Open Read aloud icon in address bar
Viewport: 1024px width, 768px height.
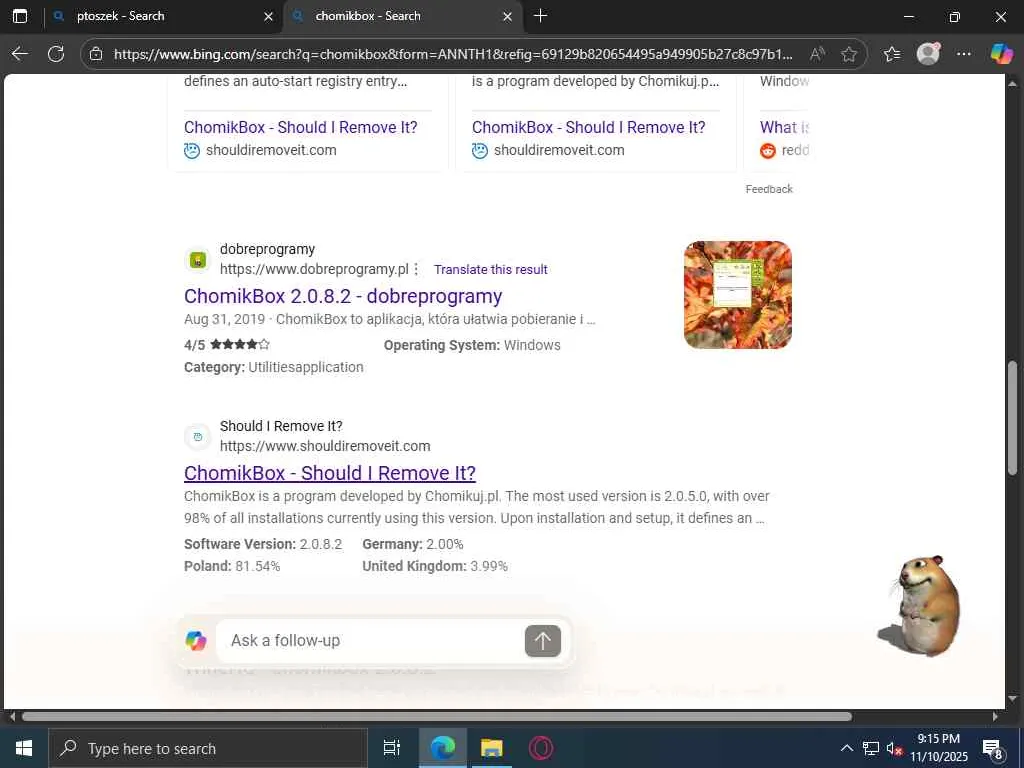[x=817, y=54]
